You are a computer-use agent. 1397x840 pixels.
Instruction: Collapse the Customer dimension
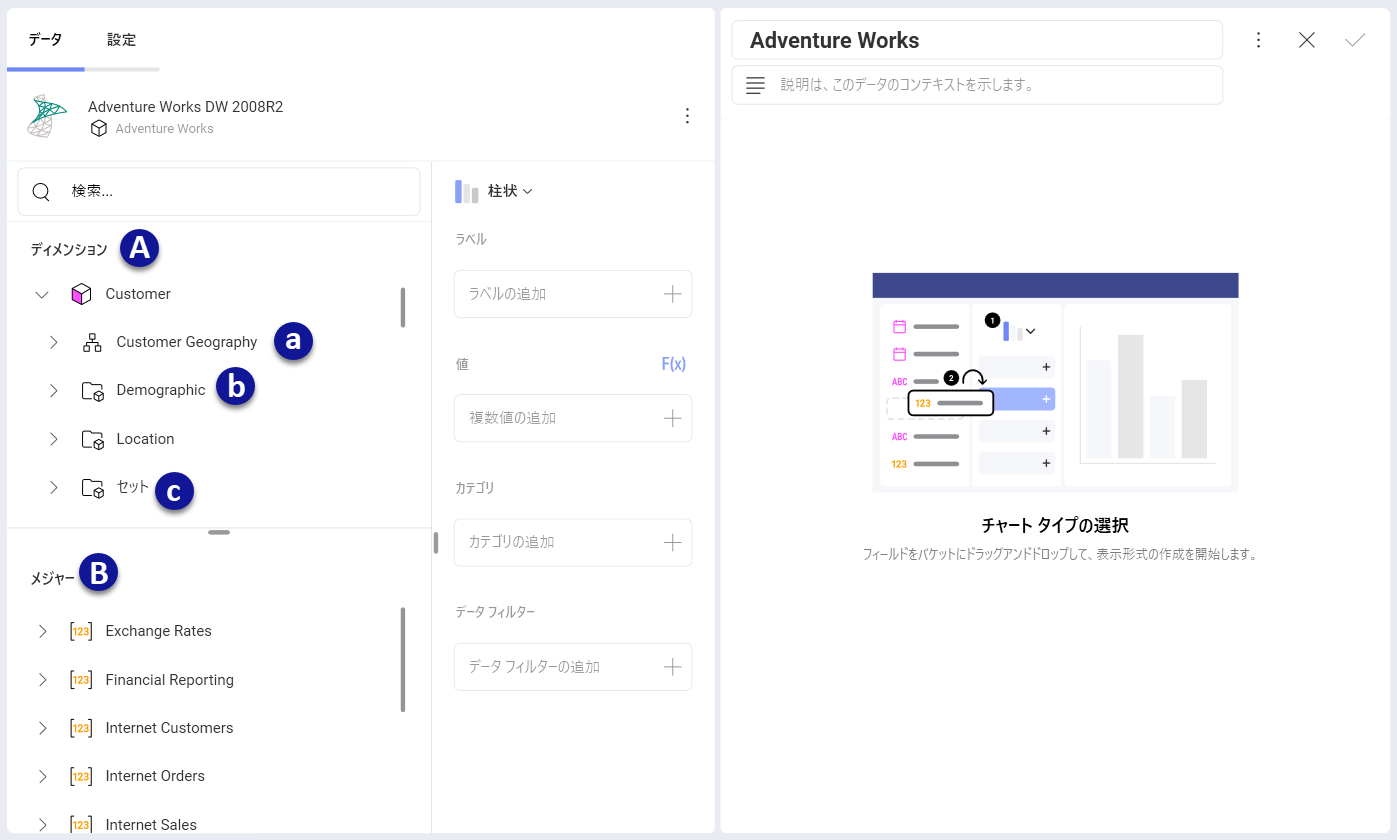point(42,294)
